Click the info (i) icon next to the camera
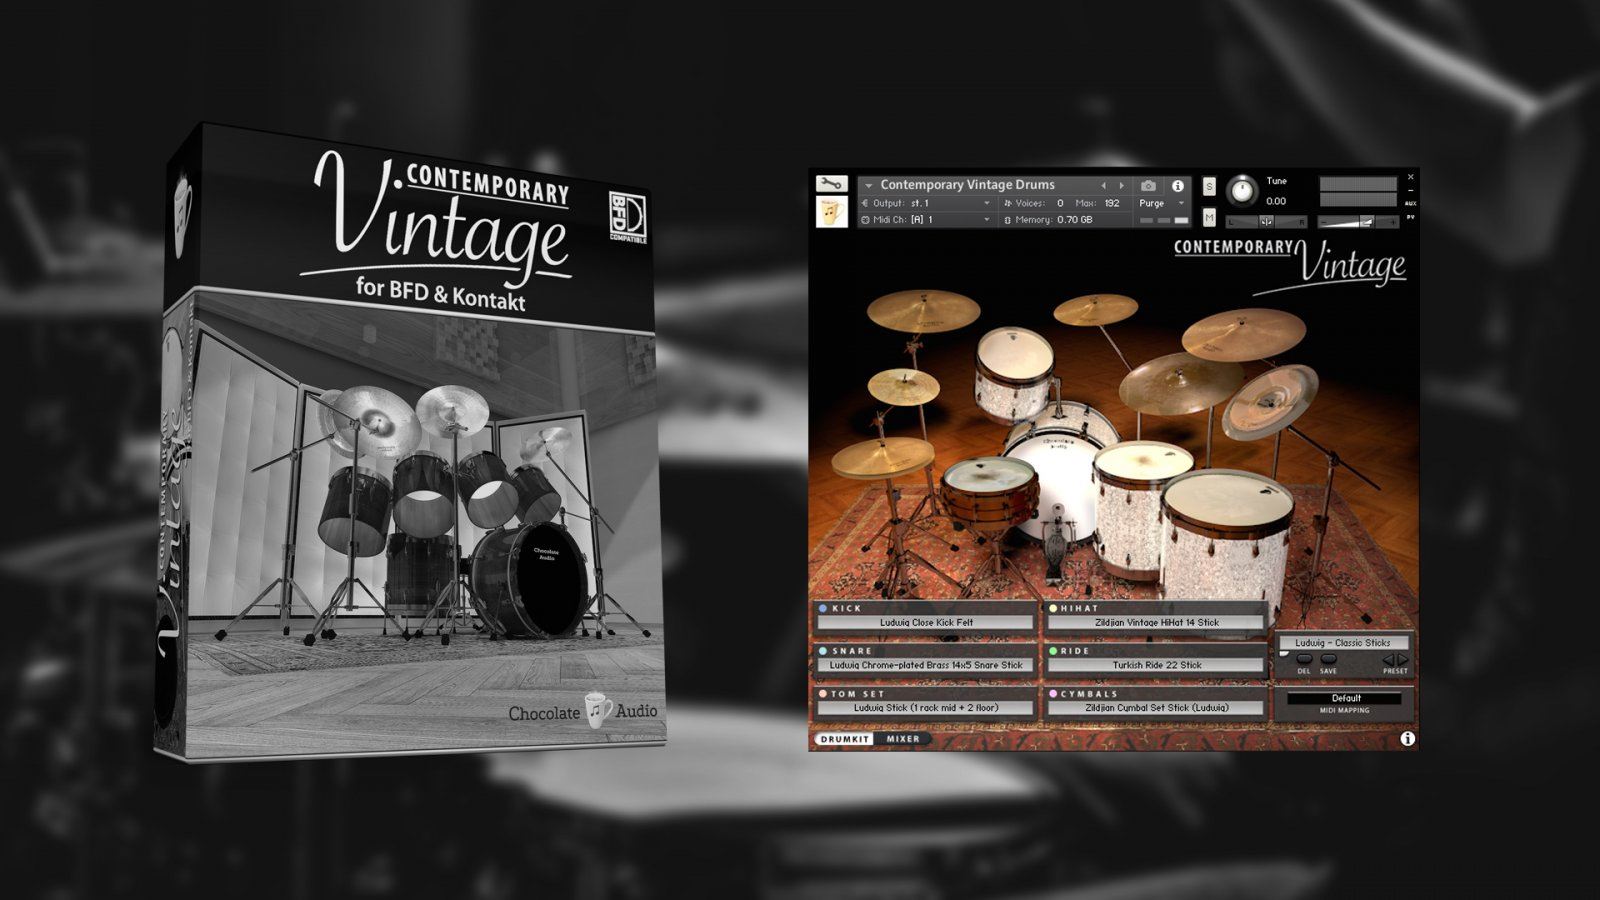 click(1177, 186)
